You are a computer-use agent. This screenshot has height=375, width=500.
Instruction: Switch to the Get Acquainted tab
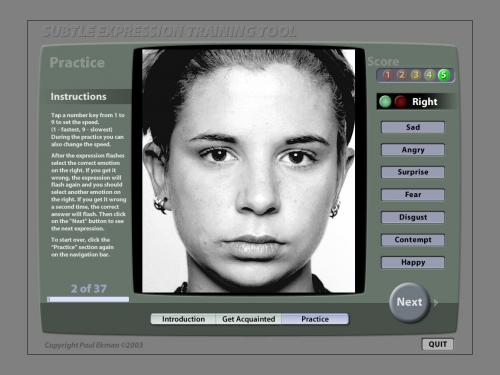click(x=249, y=319)
